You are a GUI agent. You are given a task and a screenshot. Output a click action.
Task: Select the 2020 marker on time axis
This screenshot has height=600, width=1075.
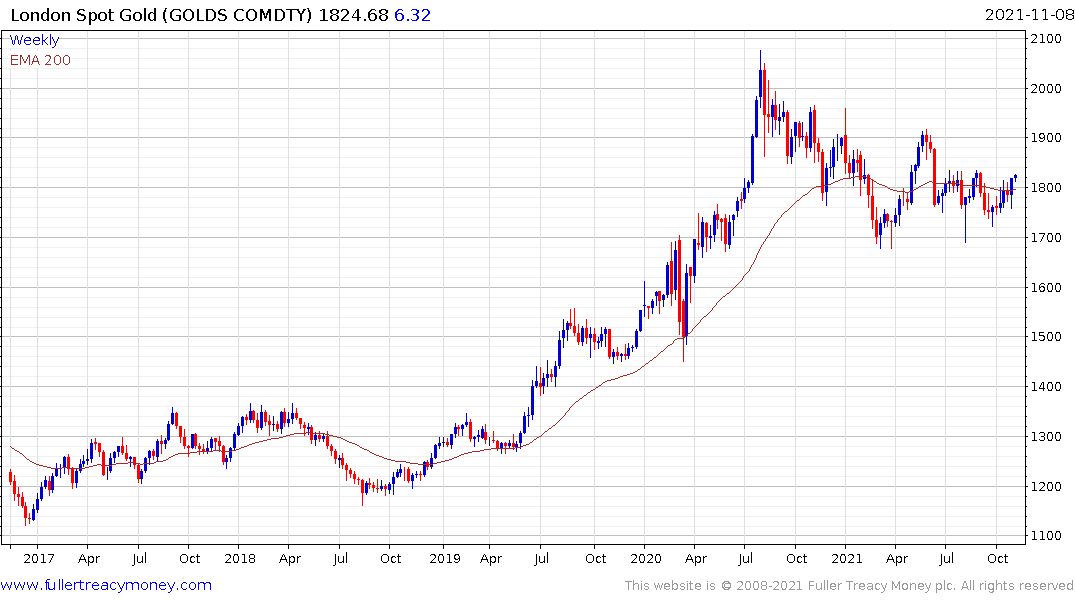(x=646, y=558)
